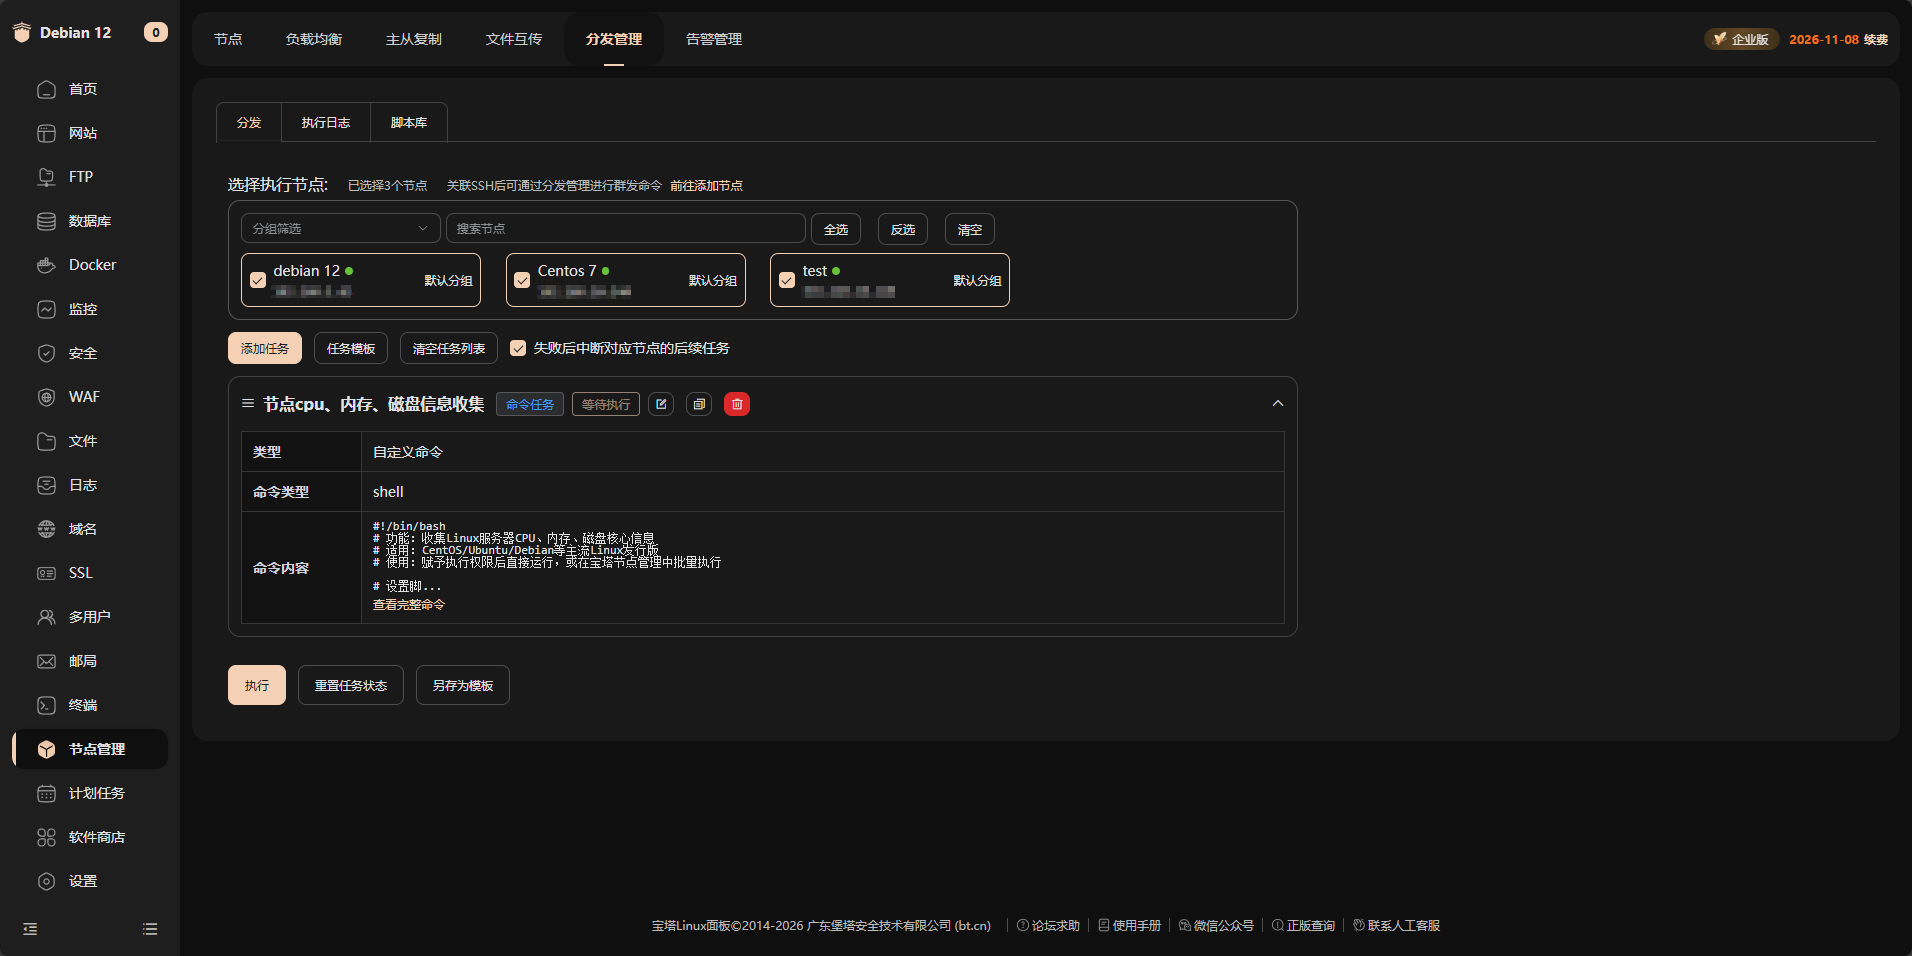This screenshot has height=956, width=1912.
Task: Click the 添加任务 button
Action: pyautogui.click(x=265, y=348)
